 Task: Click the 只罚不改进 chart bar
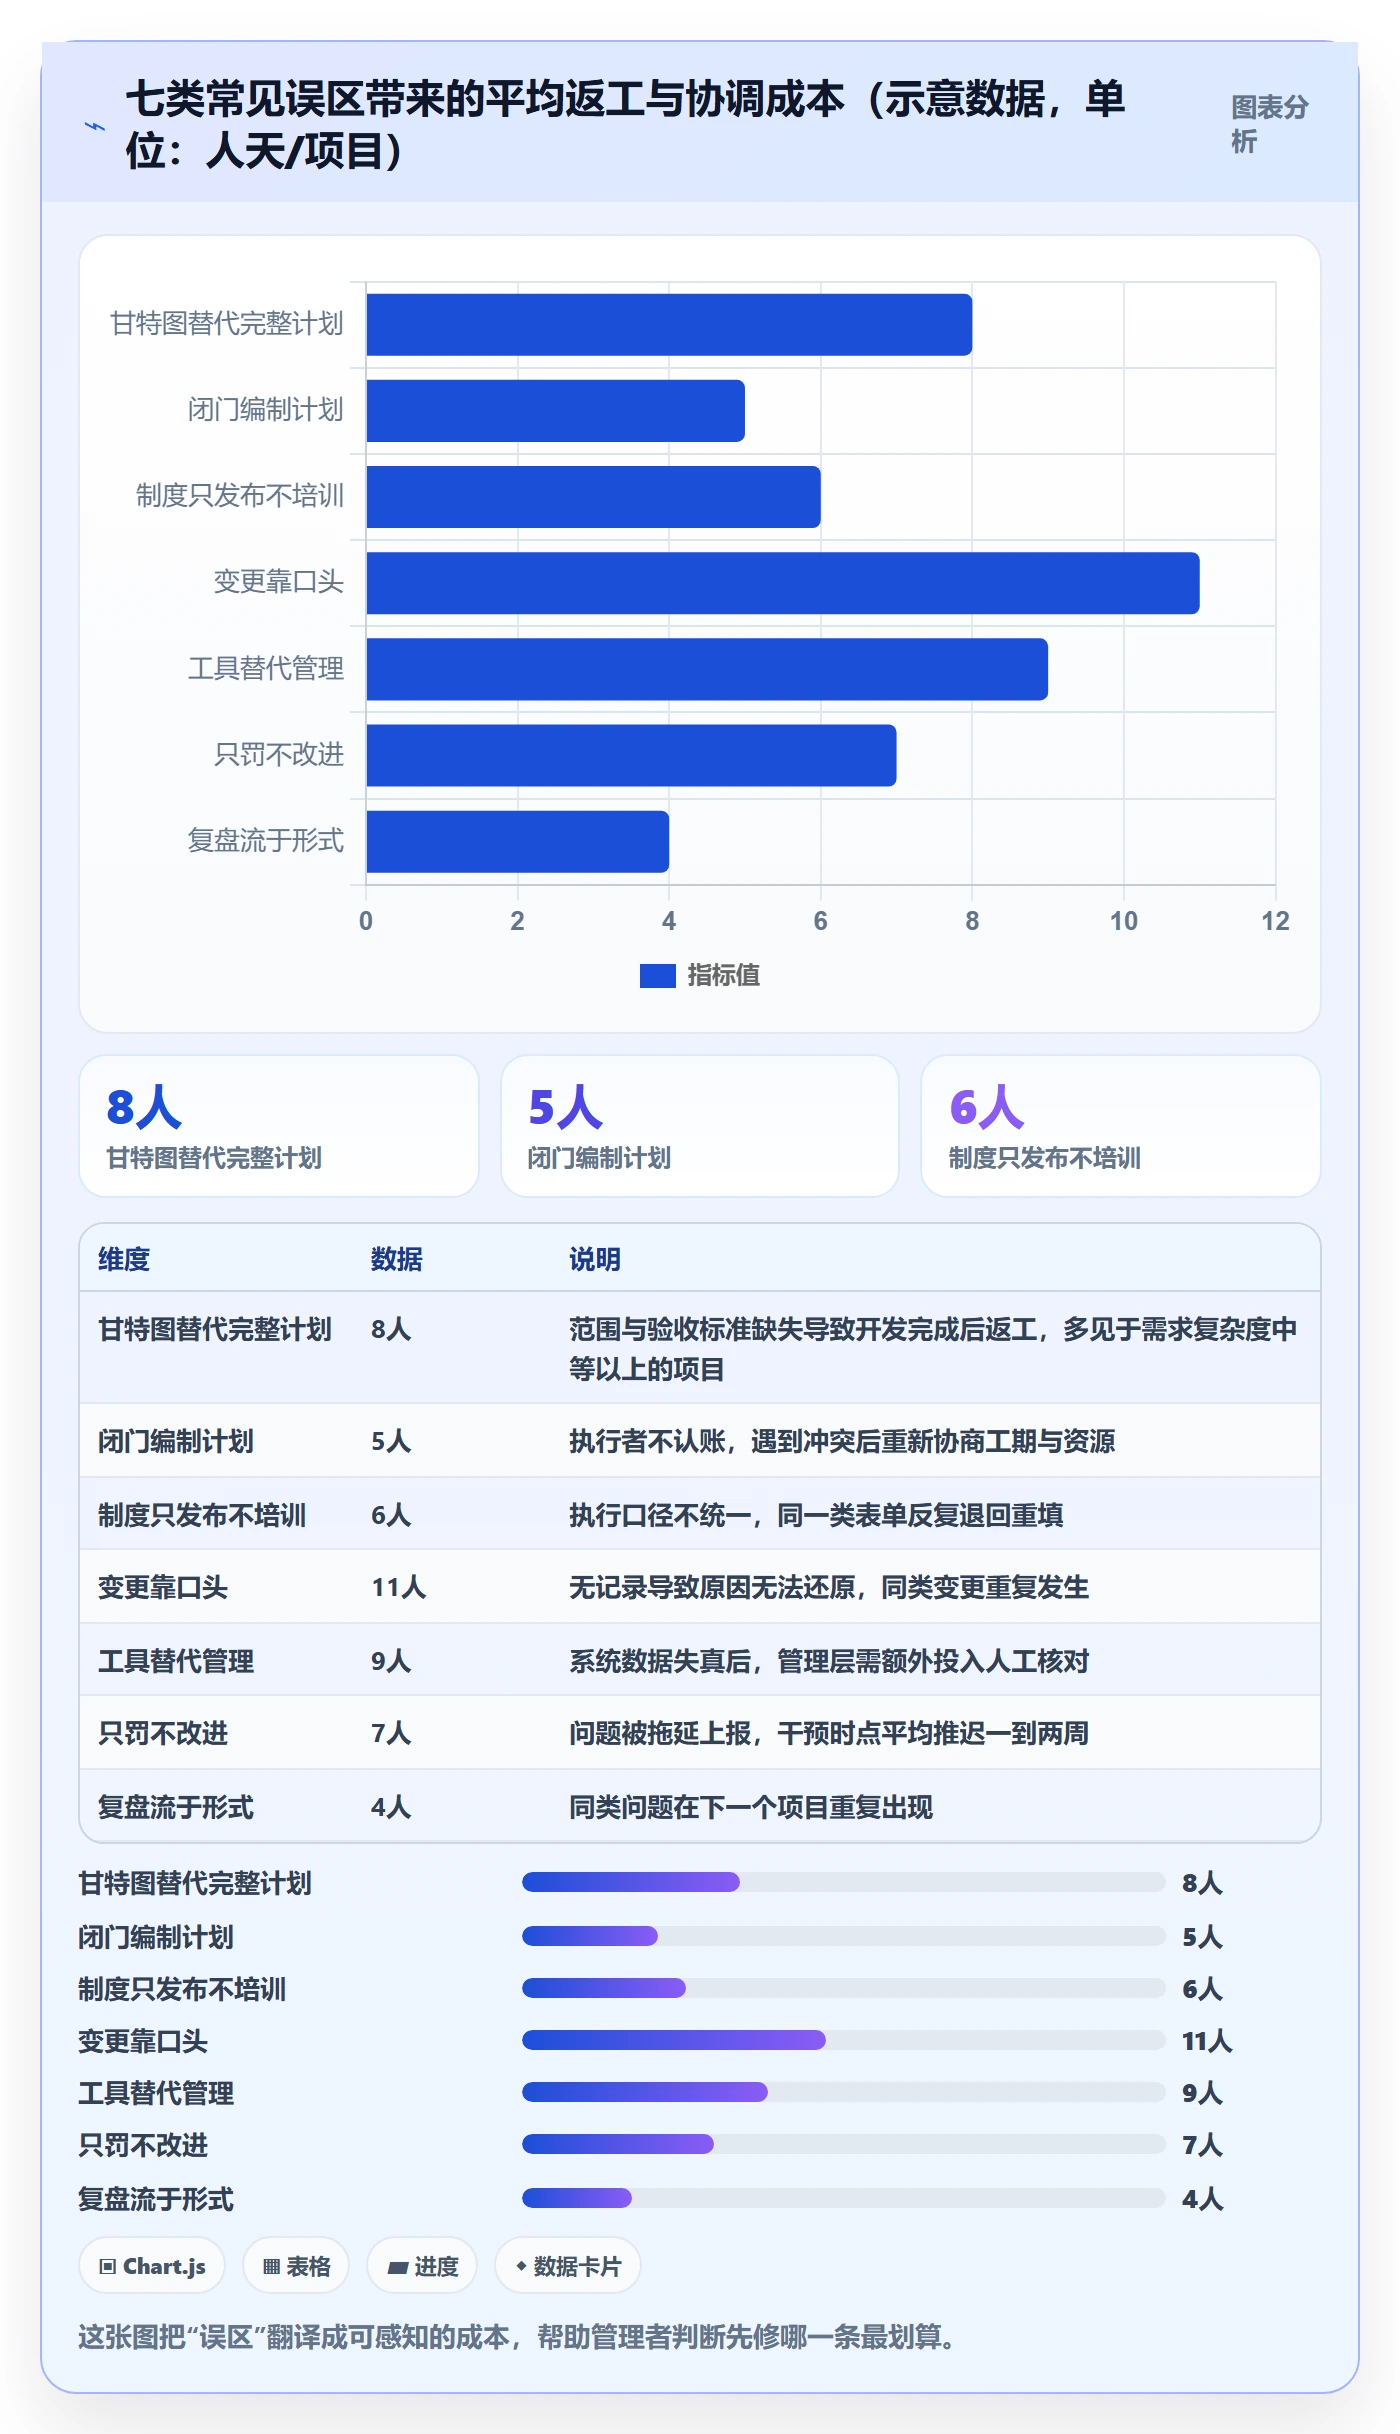pyautogui.click(x=631, y=755)
